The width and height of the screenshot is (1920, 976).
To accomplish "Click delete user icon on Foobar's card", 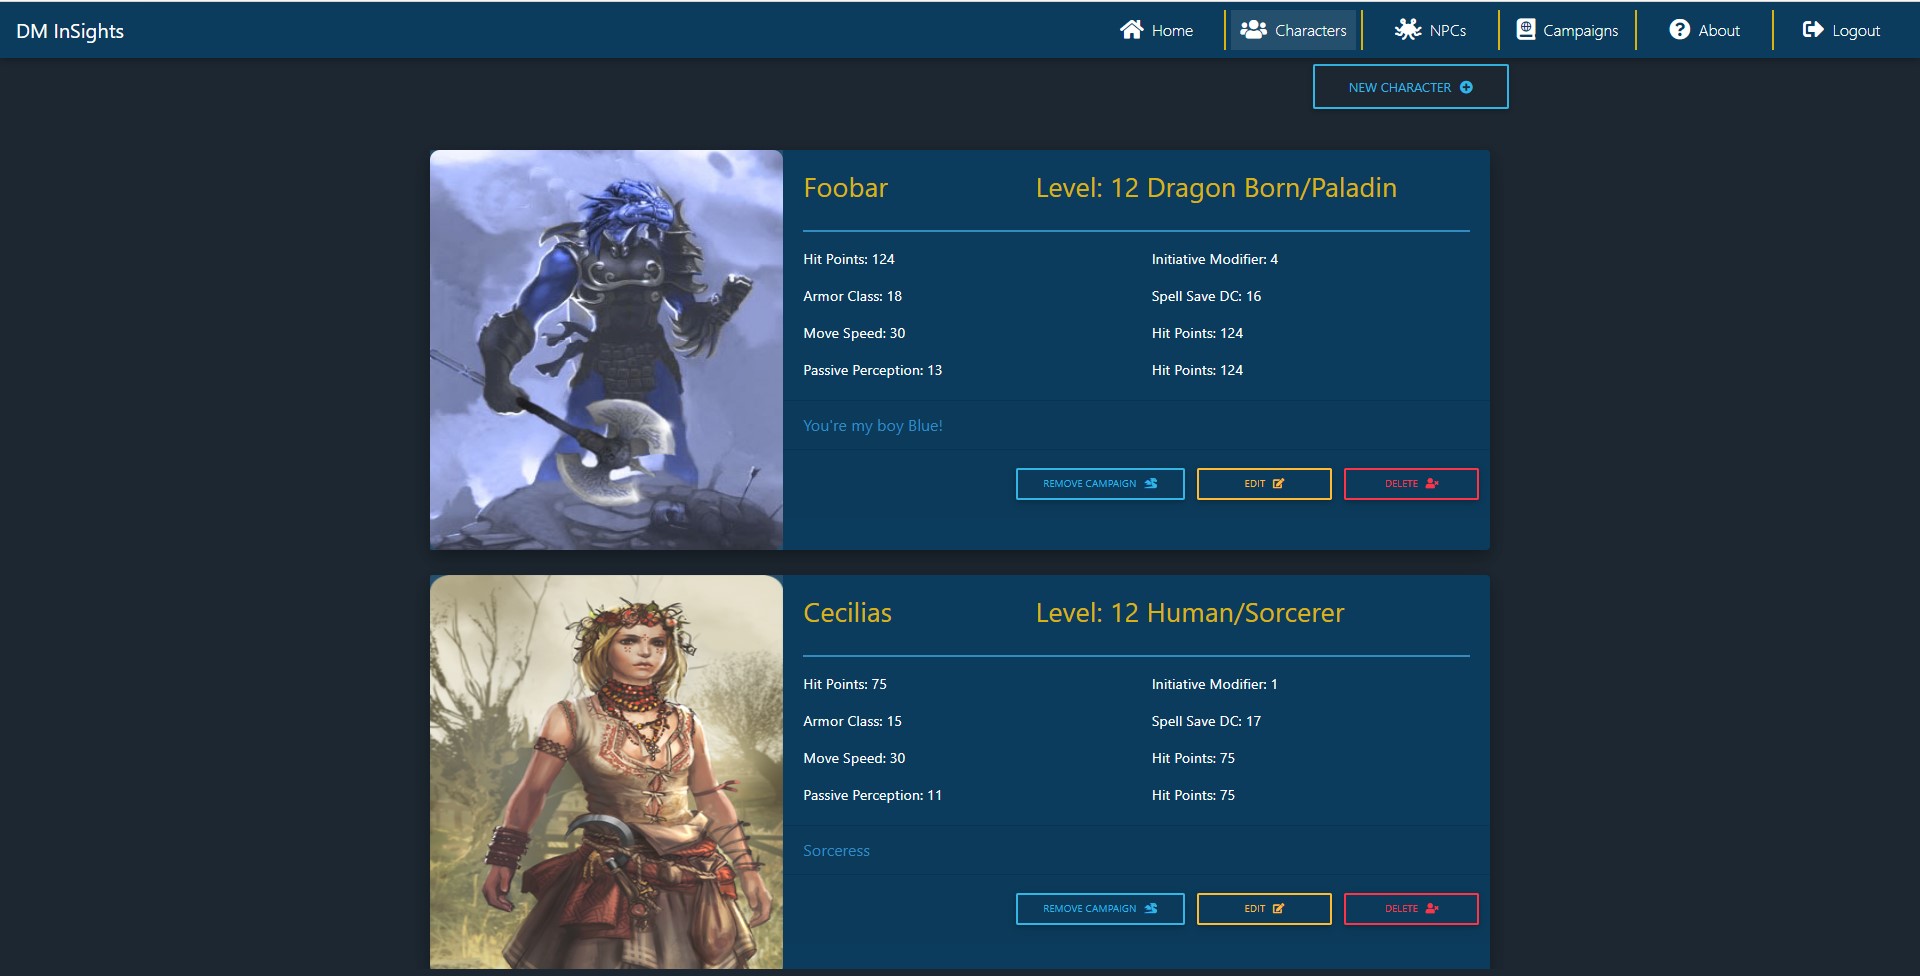I will point(1432,484).
